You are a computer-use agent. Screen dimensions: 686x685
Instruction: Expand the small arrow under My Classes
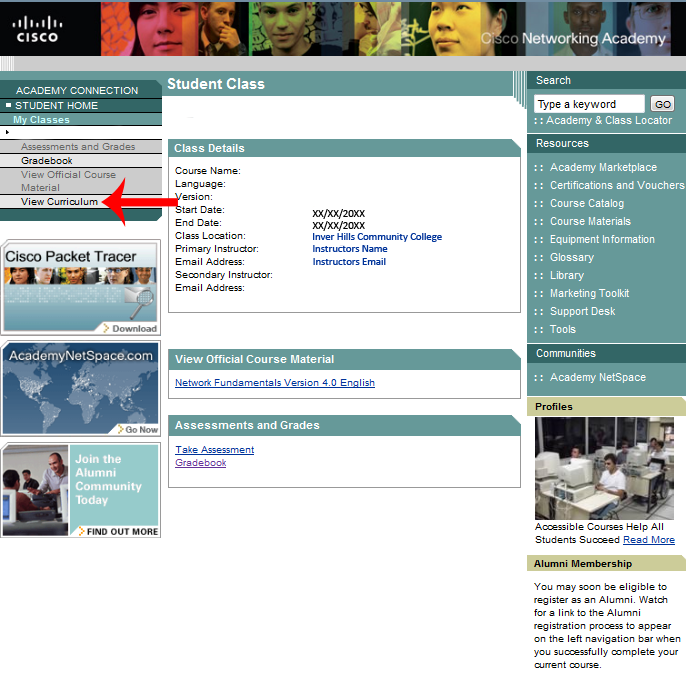[x=8, y=132]
